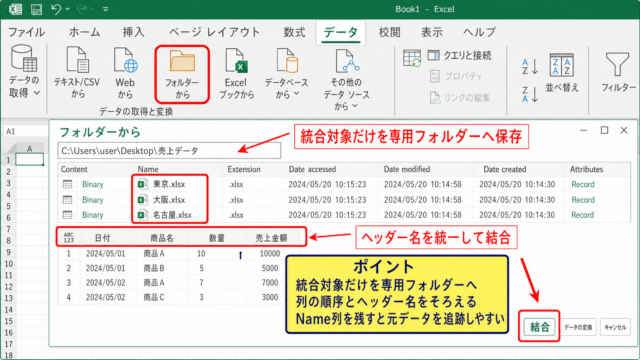This screenshot has height=360, width=640.
Task: Click the データの変換 button
Action: [x=578, y=327]
